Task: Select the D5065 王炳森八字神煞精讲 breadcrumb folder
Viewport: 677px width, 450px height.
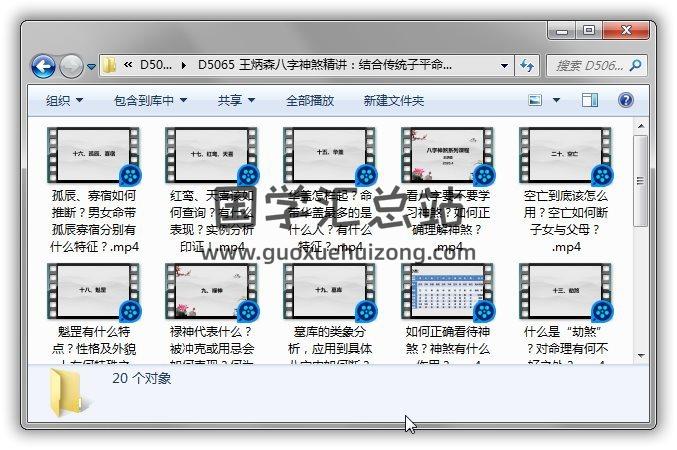Action: coord(325,65)
